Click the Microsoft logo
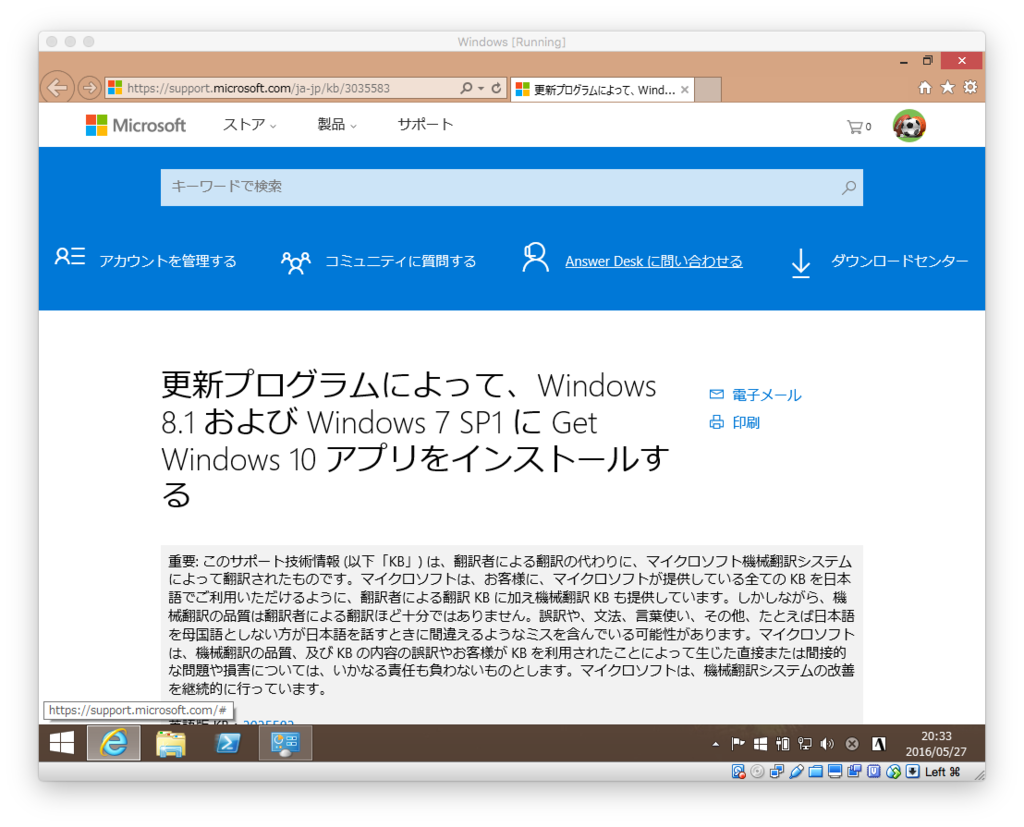The width and height of the screenshot is (1024, 827). click(136, 125)
